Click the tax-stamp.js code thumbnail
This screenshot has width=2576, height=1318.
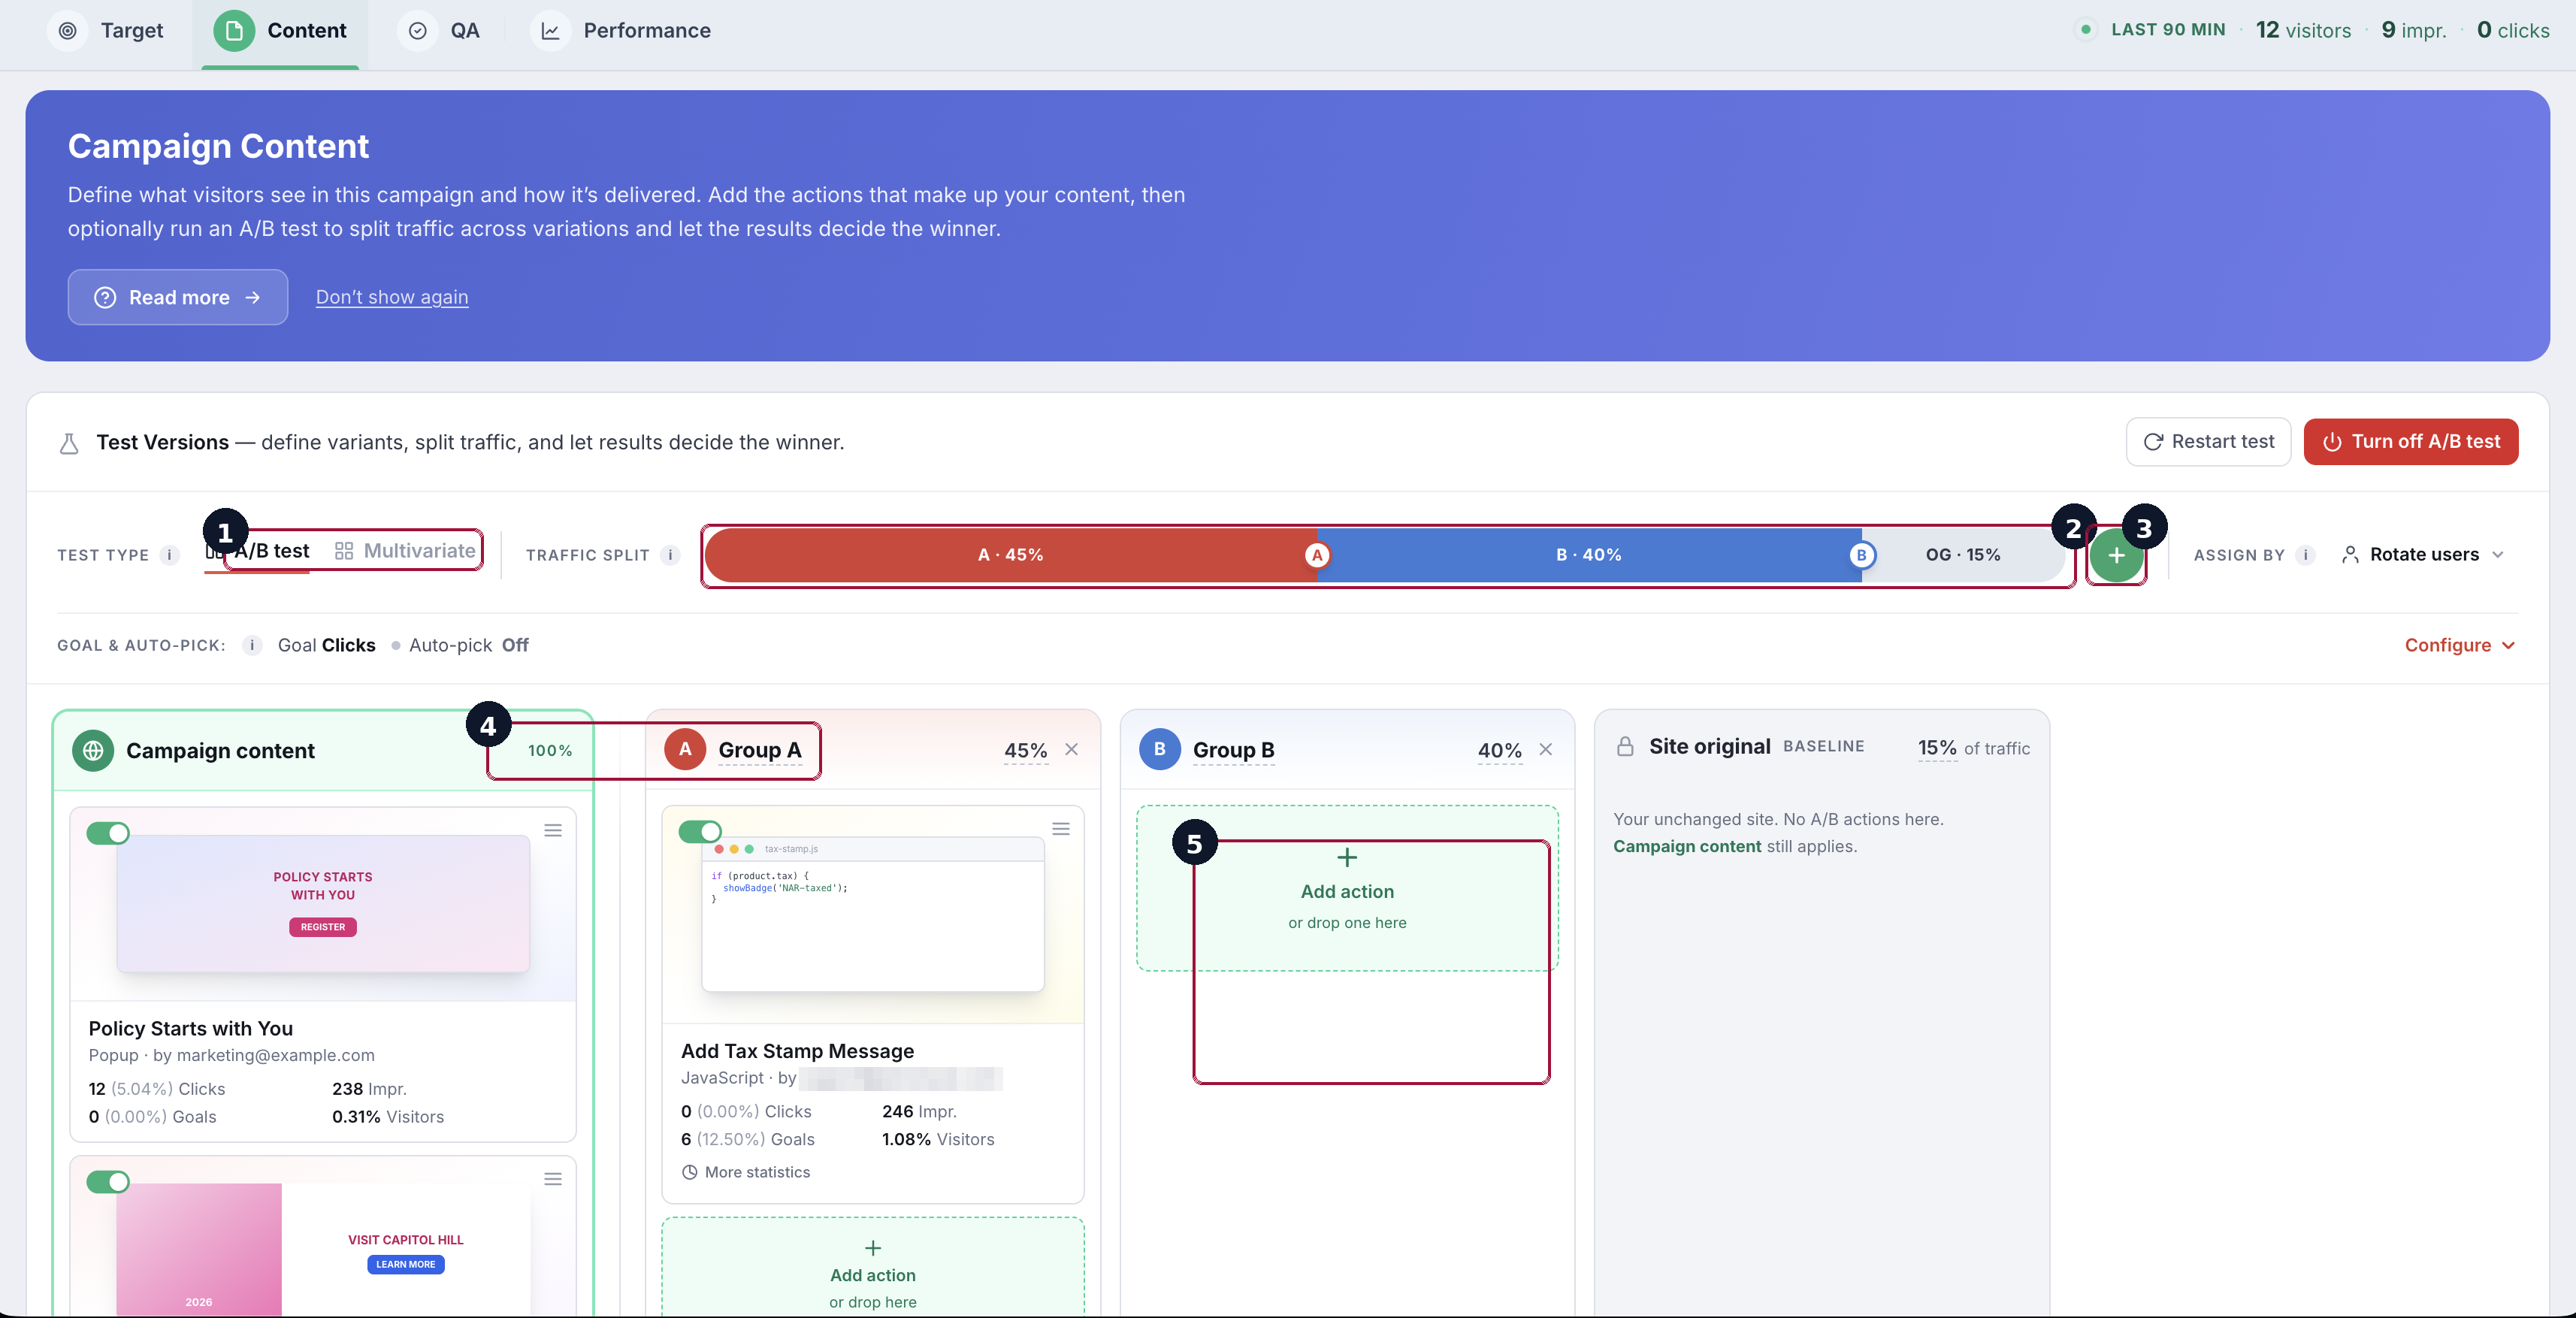[x=872, y=914]
